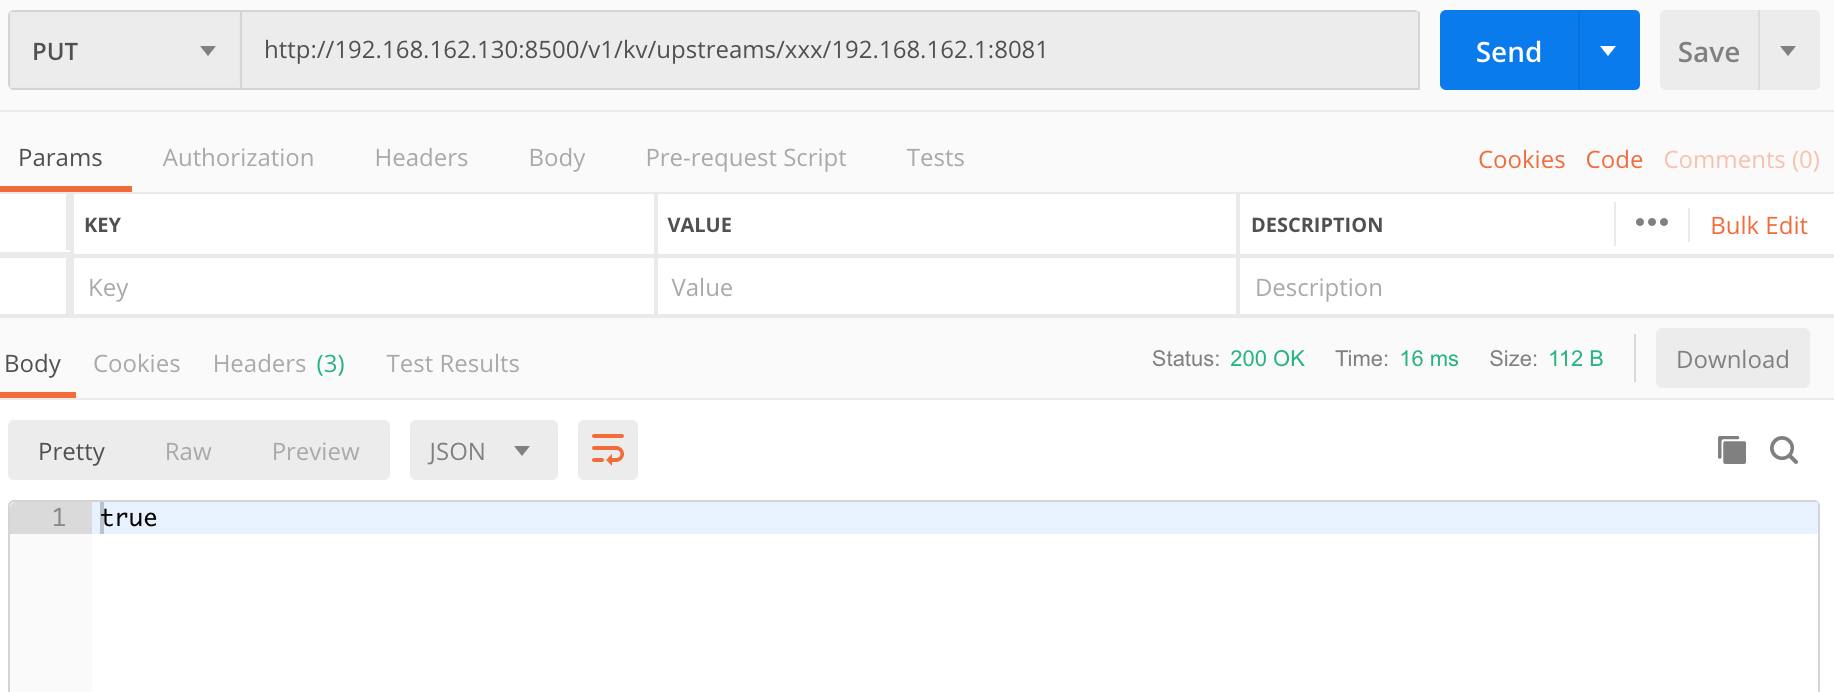Switch to the Authorization tab
This screenshot has width=1834, height=692.
tap(238, 158)
